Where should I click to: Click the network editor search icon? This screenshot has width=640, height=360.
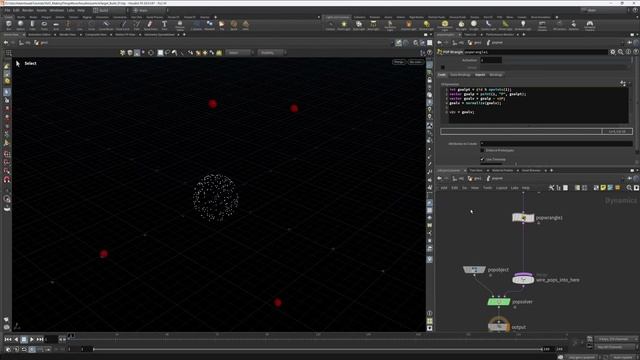(629, 188)
